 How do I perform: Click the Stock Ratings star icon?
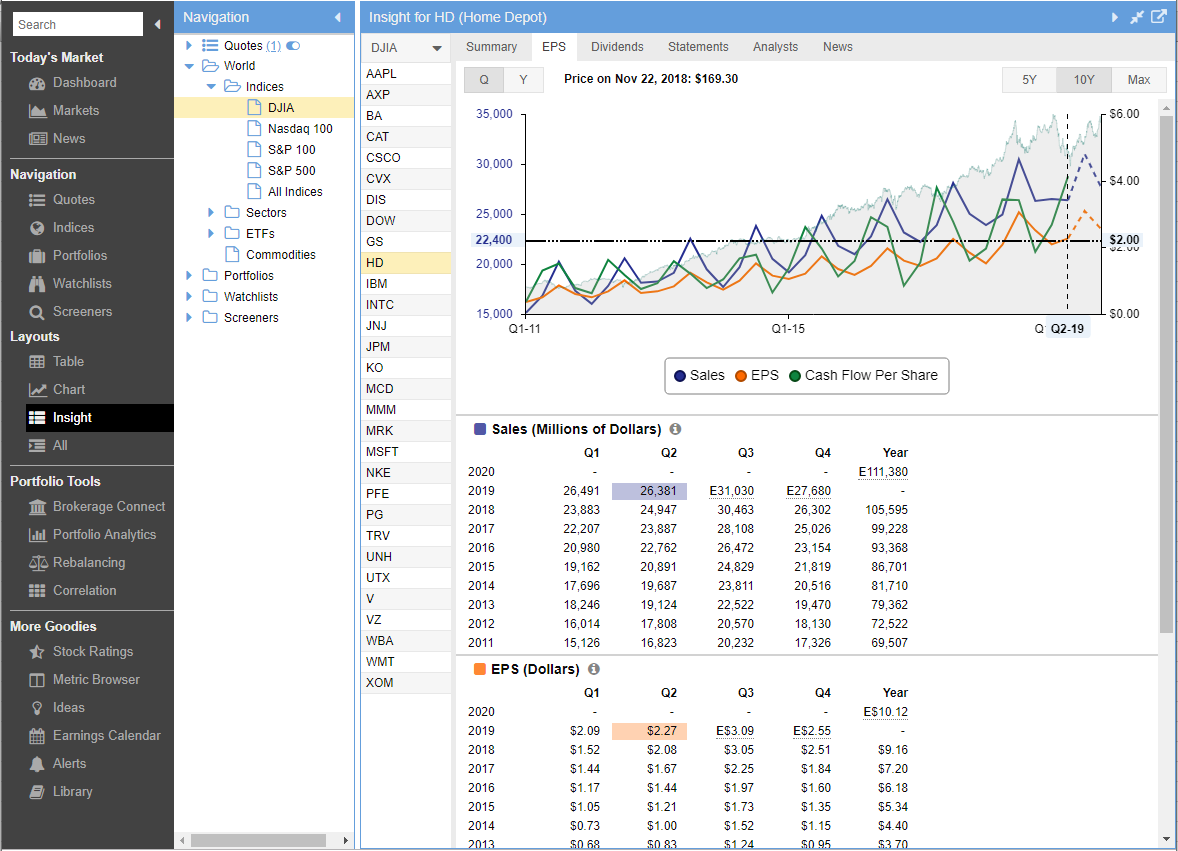coord(37,652)
